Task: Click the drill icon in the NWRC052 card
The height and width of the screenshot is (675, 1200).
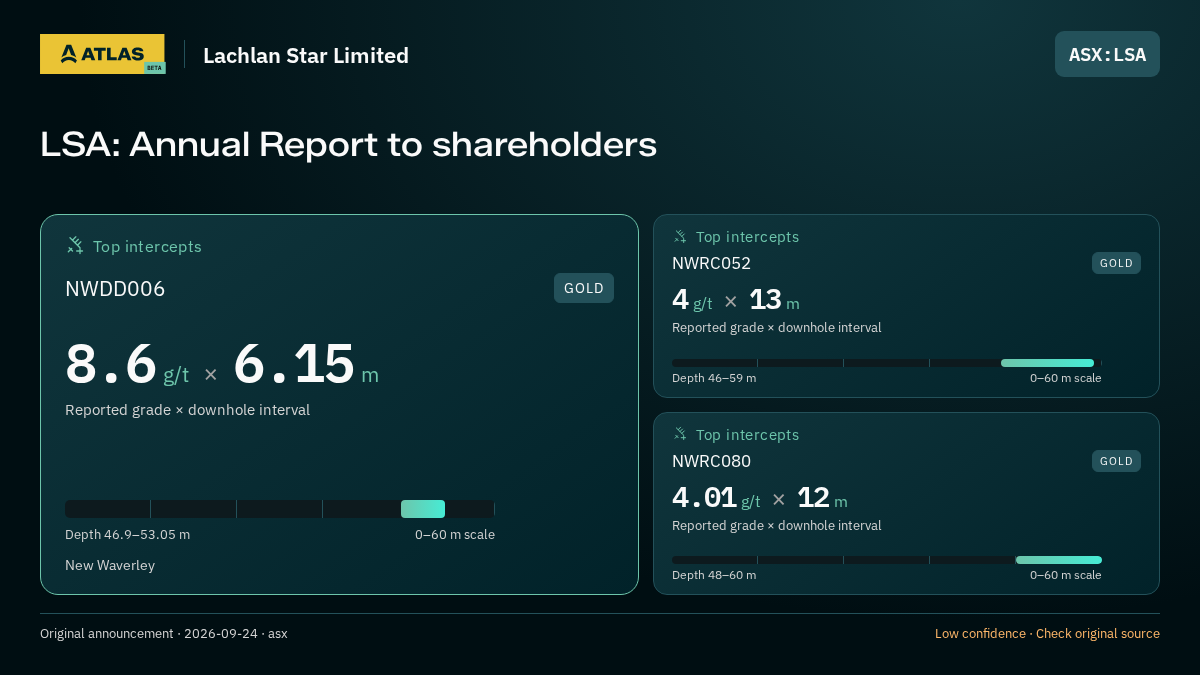Action: coord(680,236)
